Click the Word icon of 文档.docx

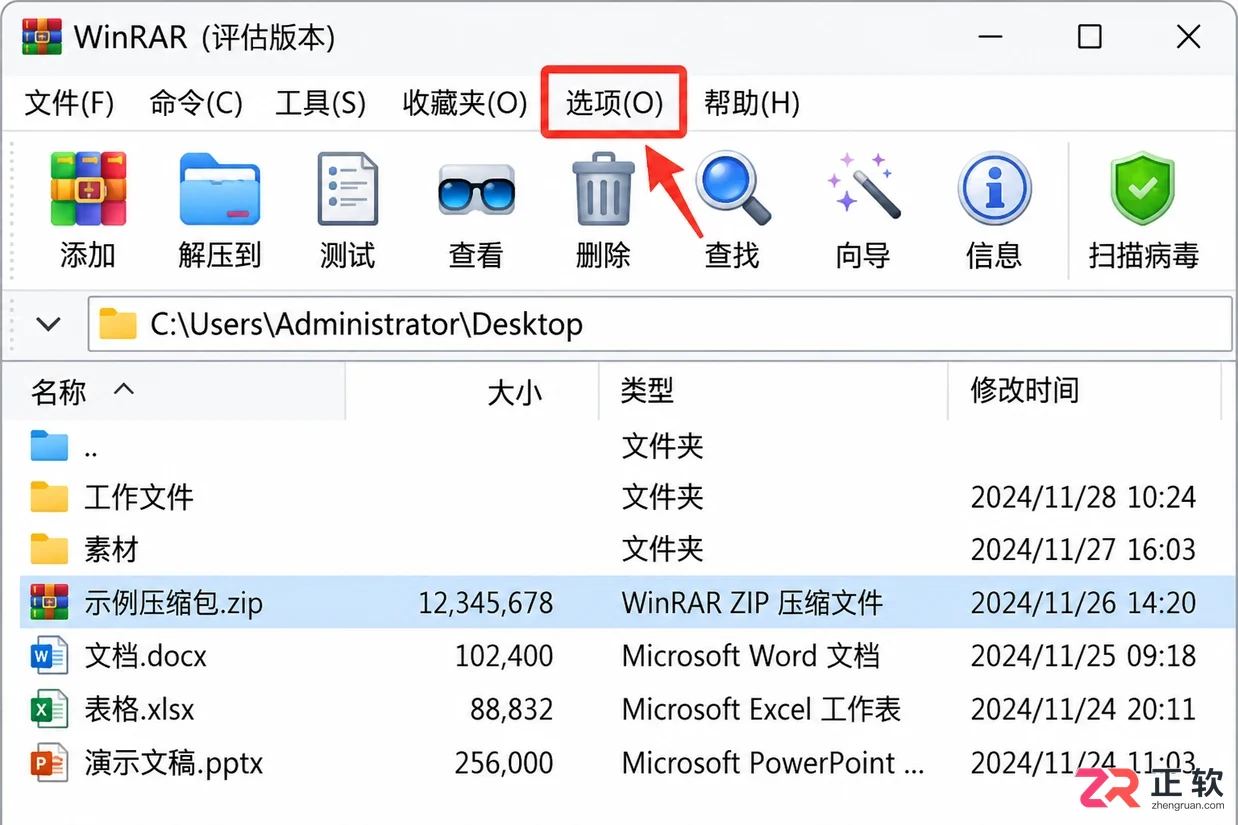[x=49, y=656]
